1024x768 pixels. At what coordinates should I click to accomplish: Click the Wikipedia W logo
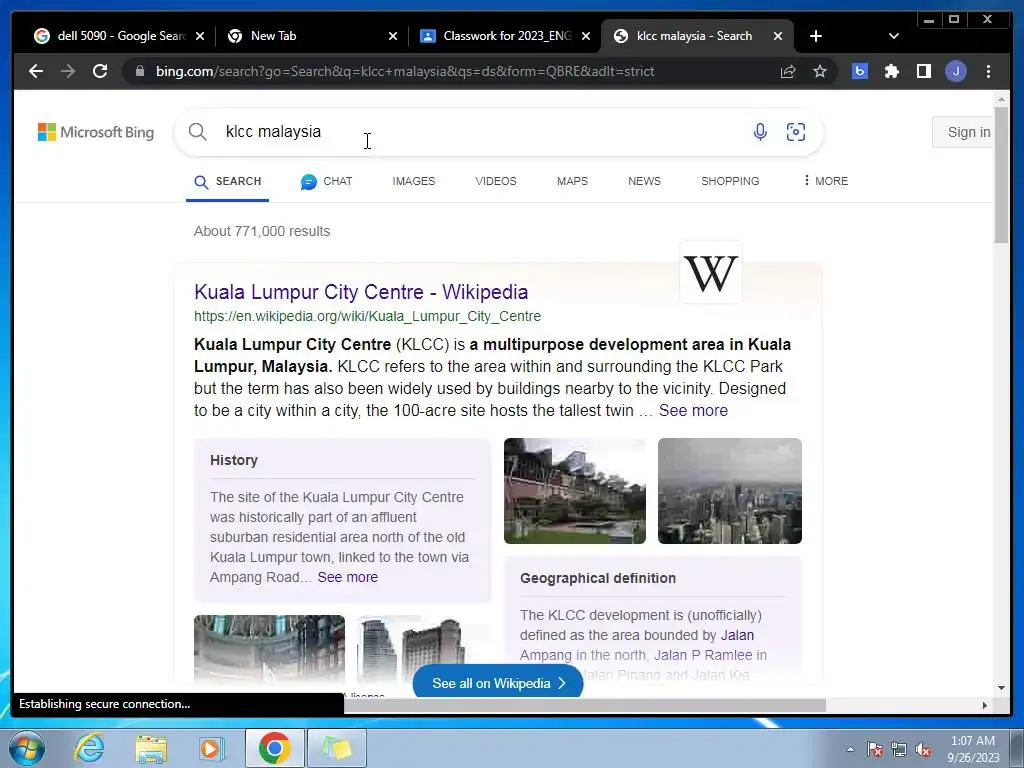(x=711, y=272)
